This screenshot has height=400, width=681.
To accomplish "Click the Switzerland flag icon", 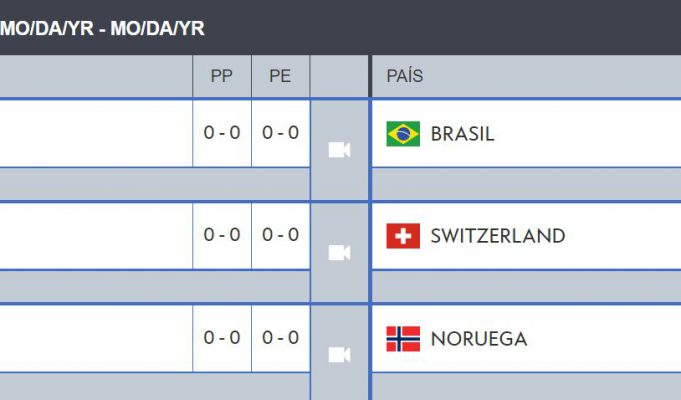I will click(x=403, y=236).
